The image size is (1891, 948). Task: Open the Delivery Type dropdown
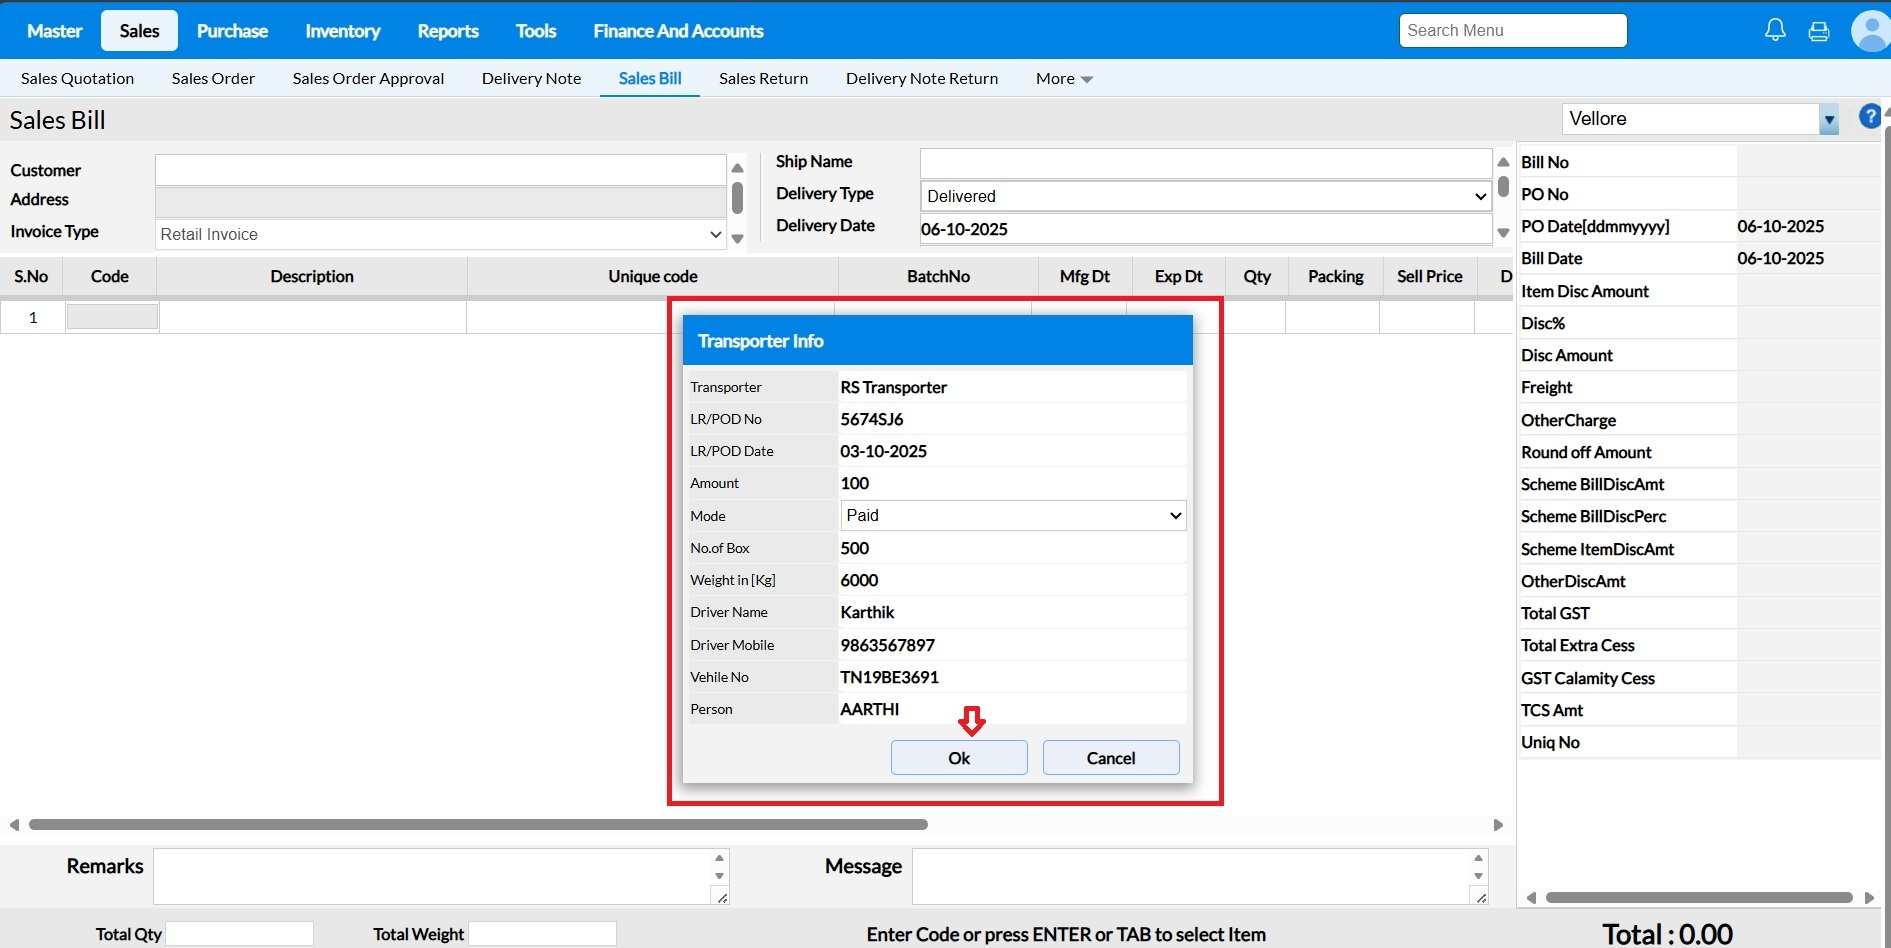(1205, 196)
